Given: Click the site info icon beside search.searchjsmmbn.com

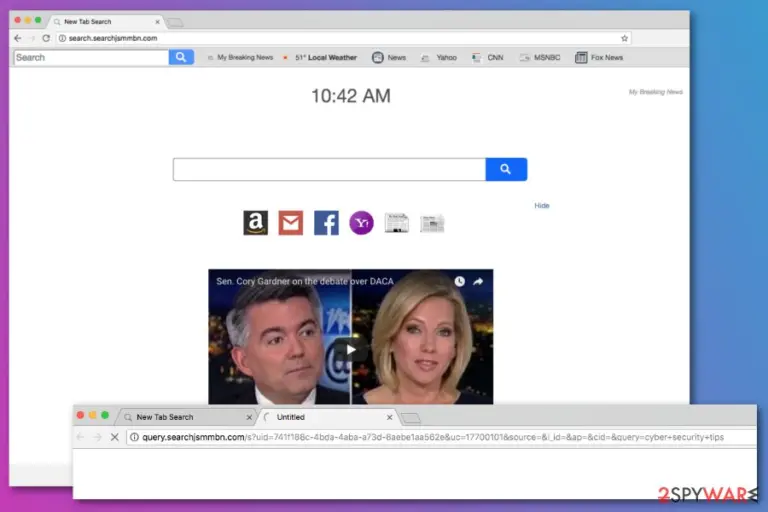Looking at the screenshot, I should 62,38.
